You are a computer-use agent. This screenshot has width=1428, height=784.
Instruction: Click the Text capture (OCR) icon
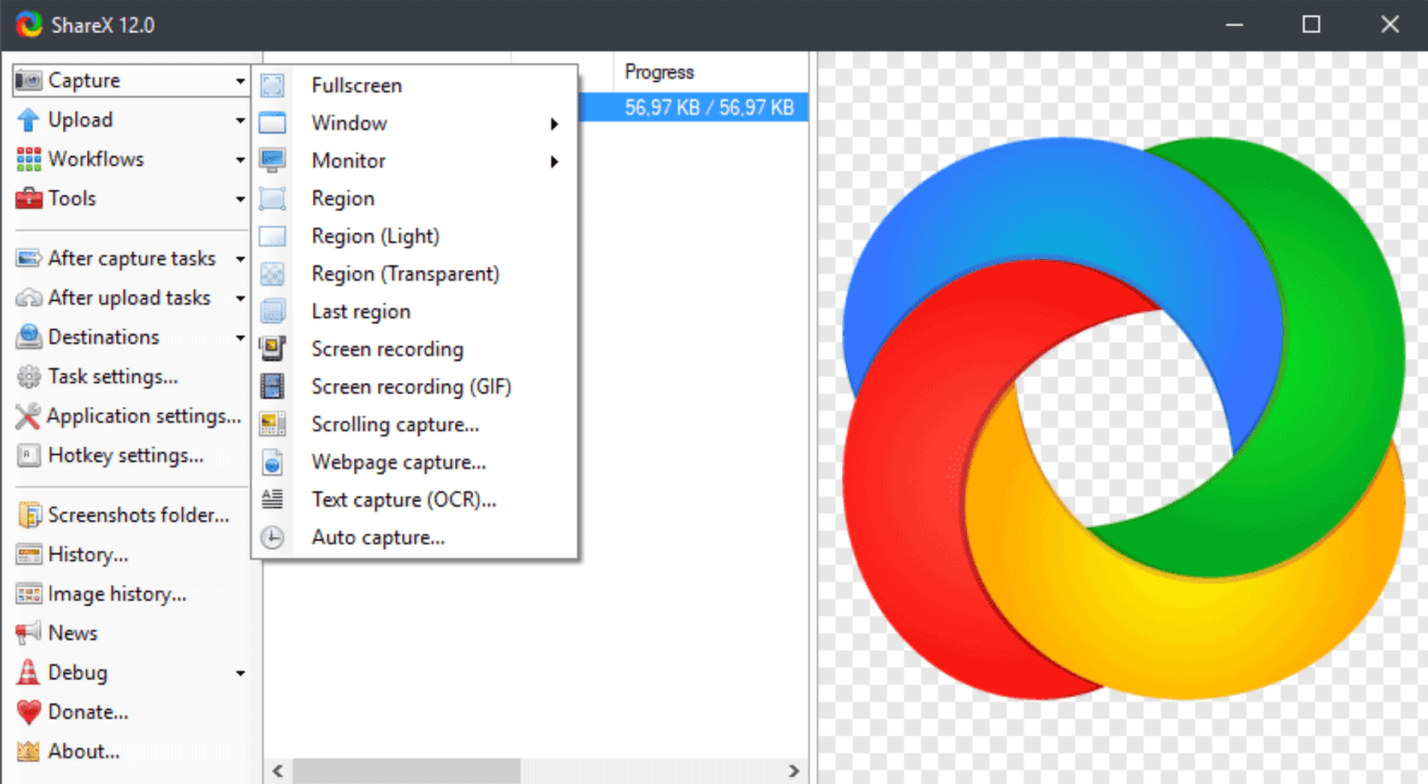coord(272,499)
